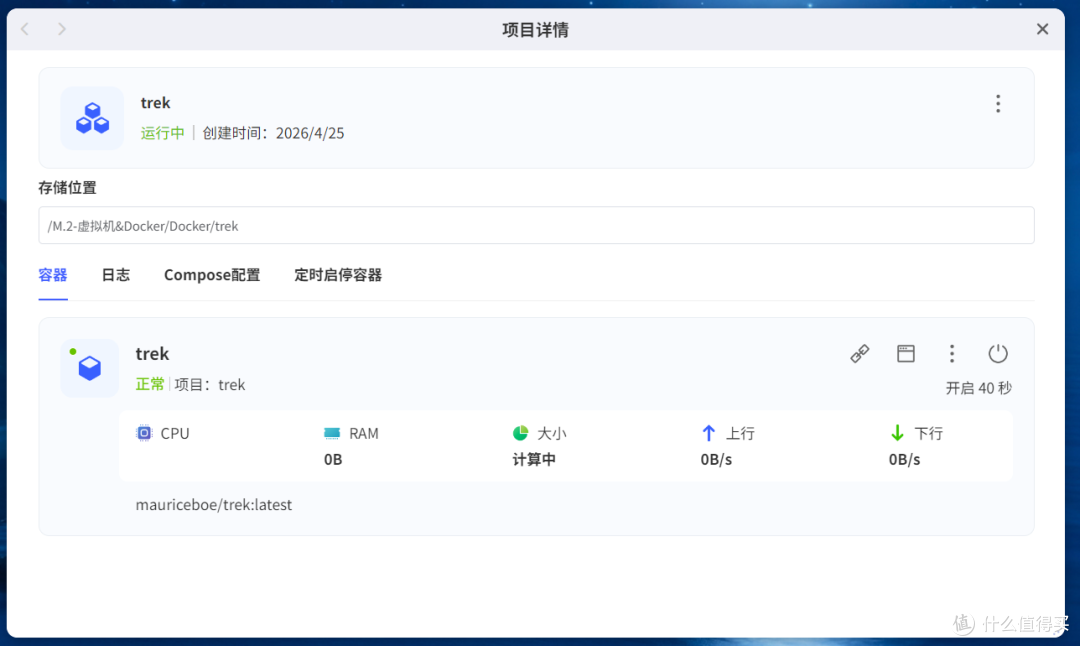Click the 大小 pie chart icon
The width and height of the screenshot is (1080, 646).
[520, 433]
